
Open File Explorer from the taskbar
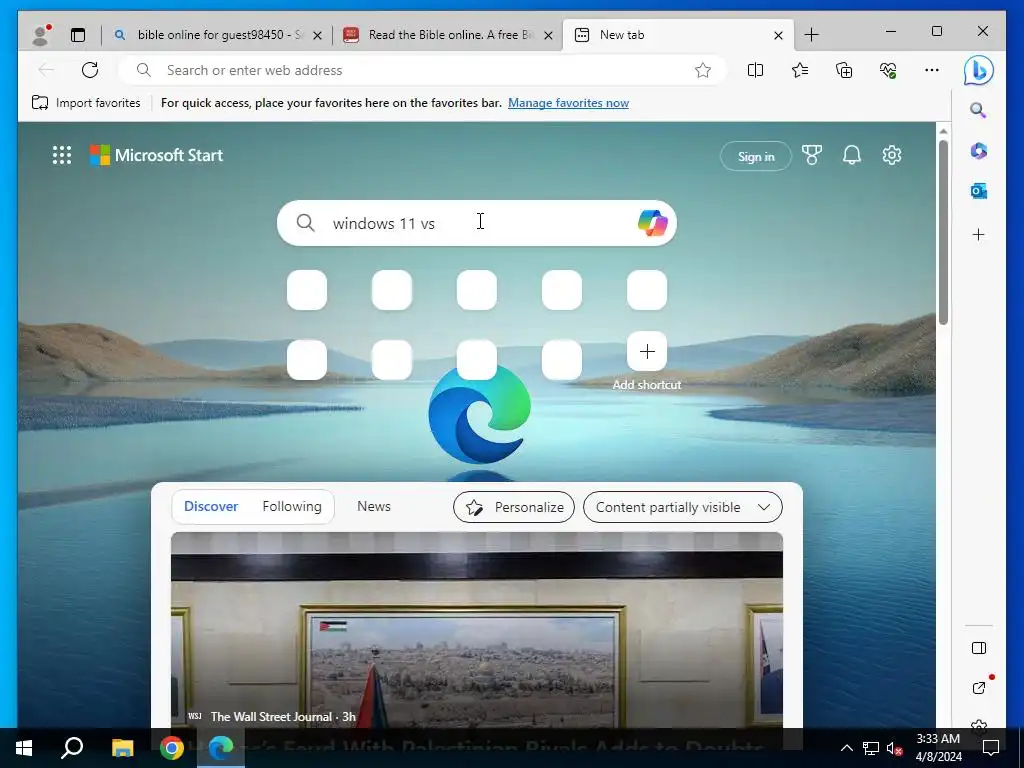tap(122, 748)
